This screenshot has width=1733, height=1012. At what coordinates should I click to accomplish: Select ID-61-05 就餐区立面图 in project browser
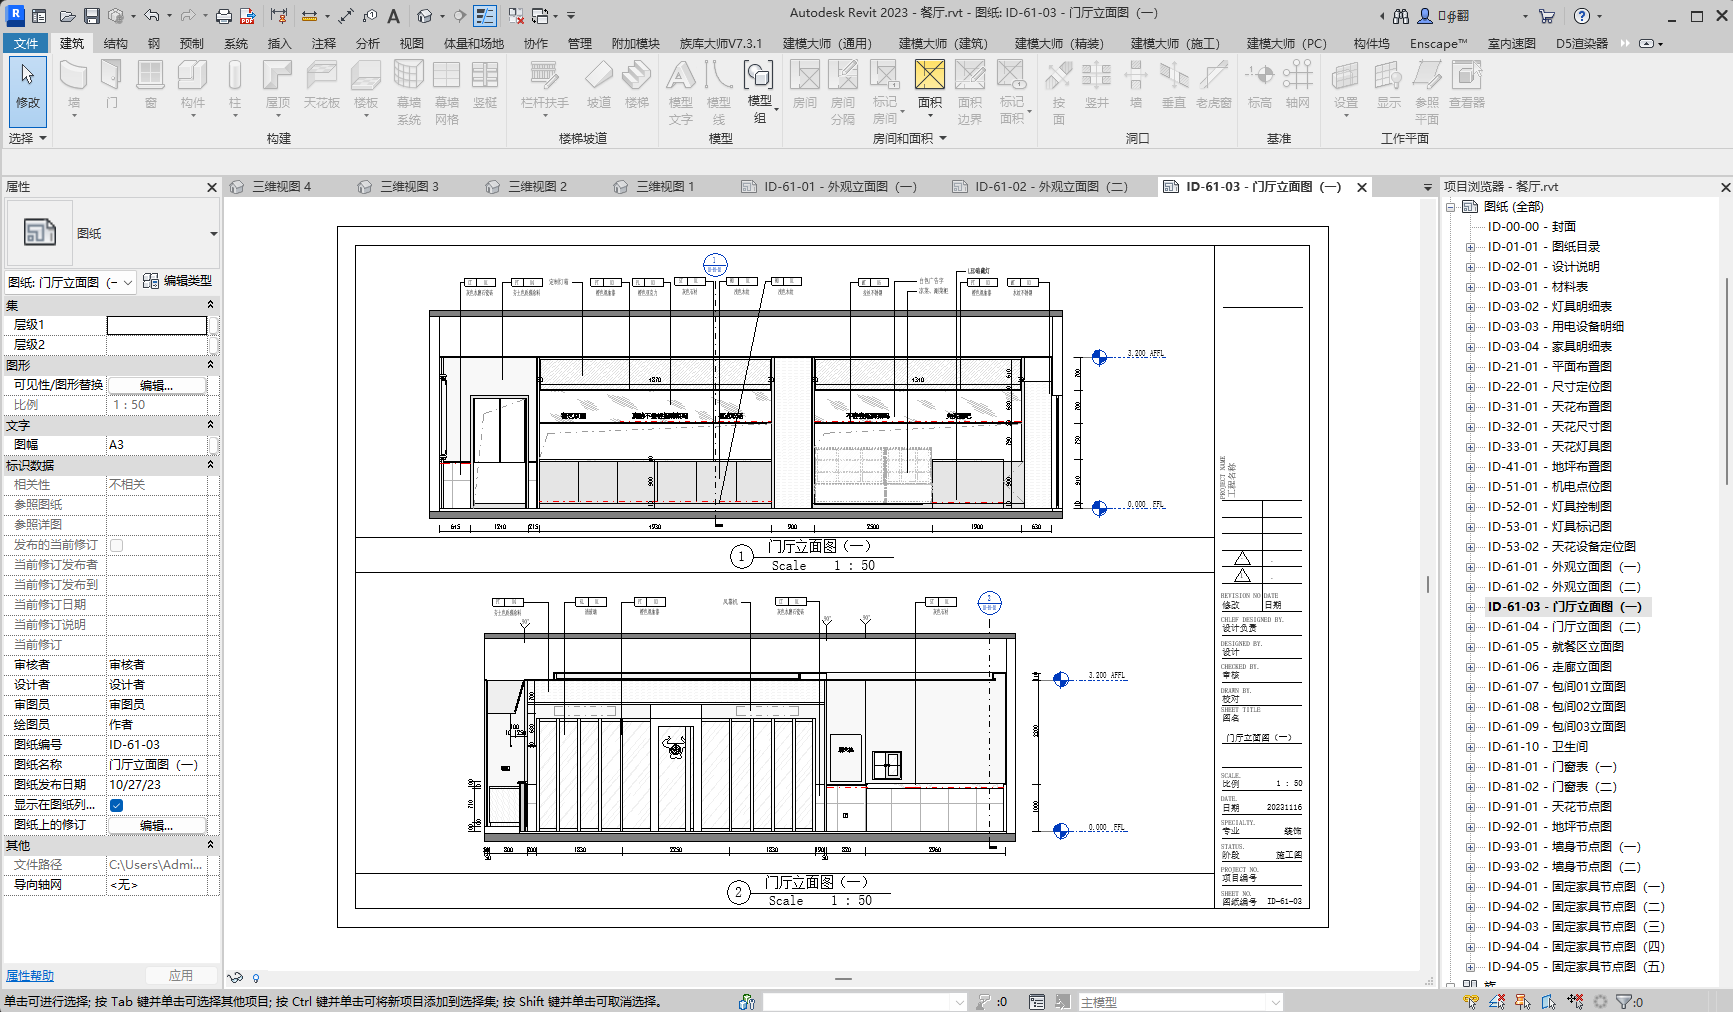pyautogui.click(x=1555, y=647)
